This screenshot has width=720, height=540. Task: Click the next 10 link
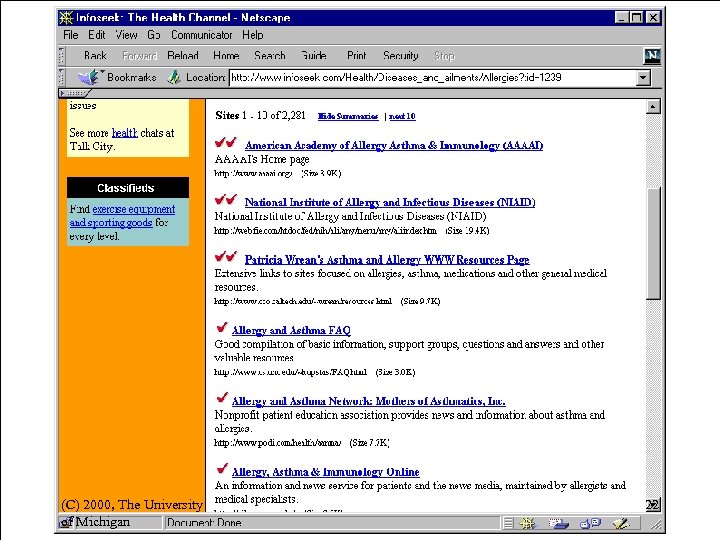click(402, 116)
